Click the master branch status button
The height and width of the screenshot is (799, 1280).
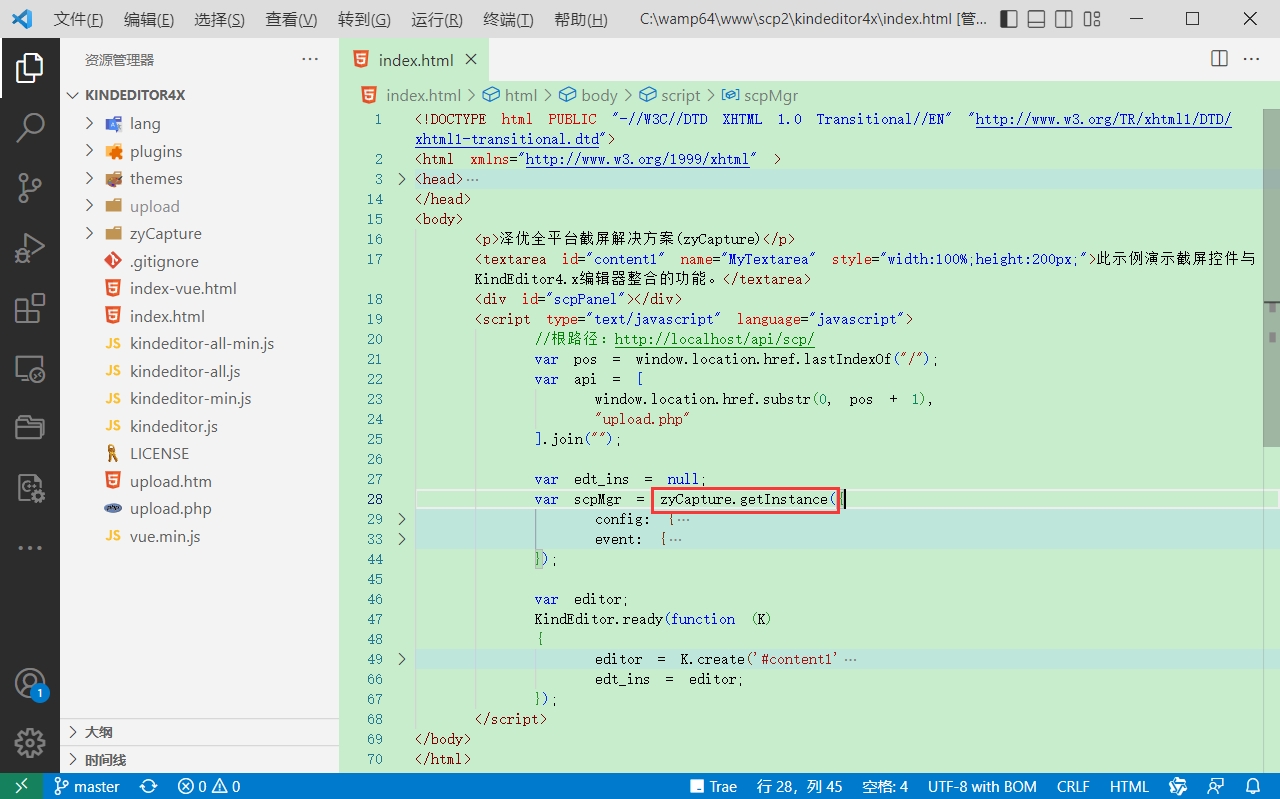point(87,786)
